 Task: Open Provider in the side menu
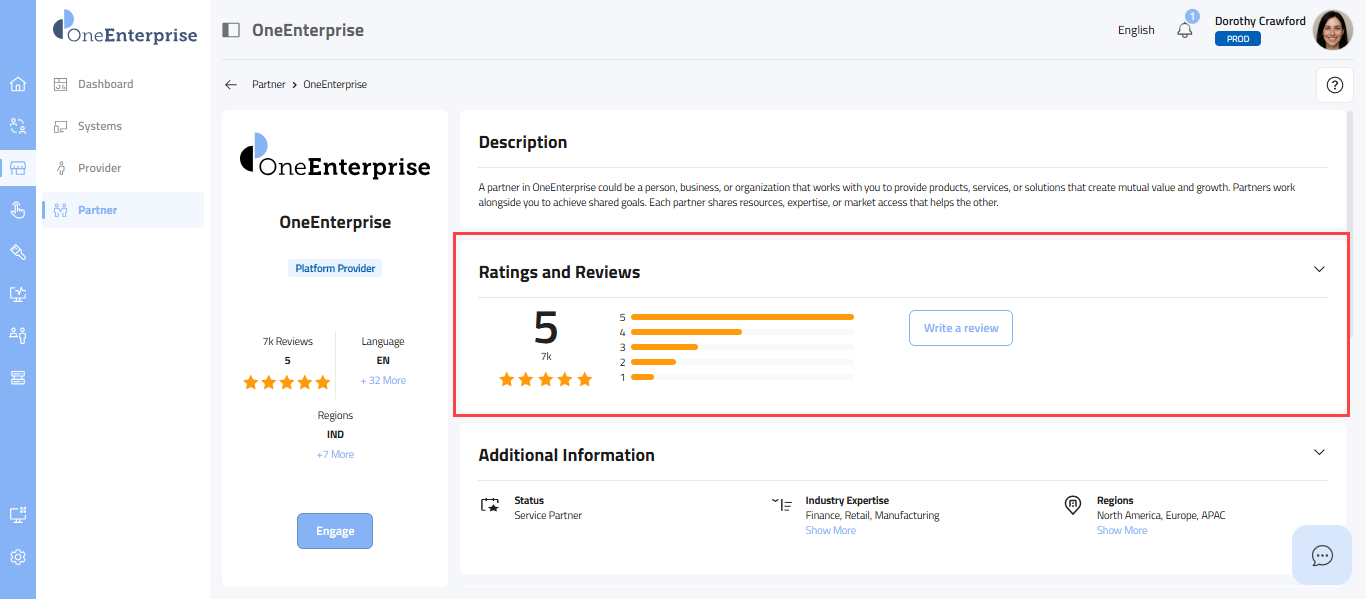pyautogui.click(x=99, y=168)
